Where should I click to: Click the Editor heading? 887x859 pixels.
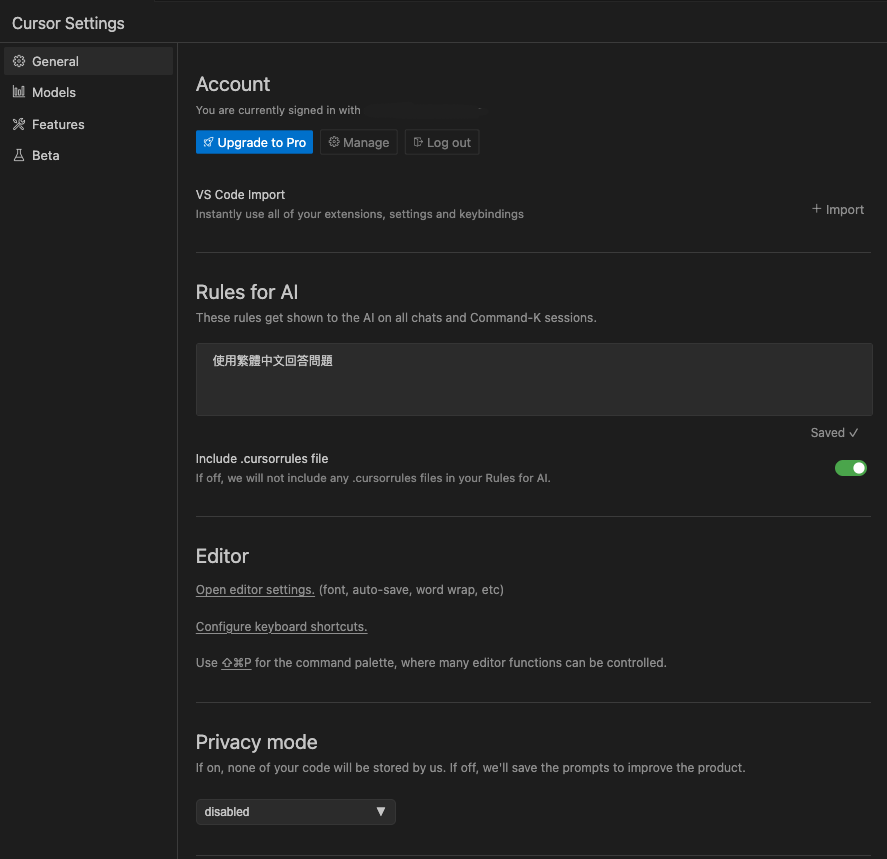click(222, 556)
